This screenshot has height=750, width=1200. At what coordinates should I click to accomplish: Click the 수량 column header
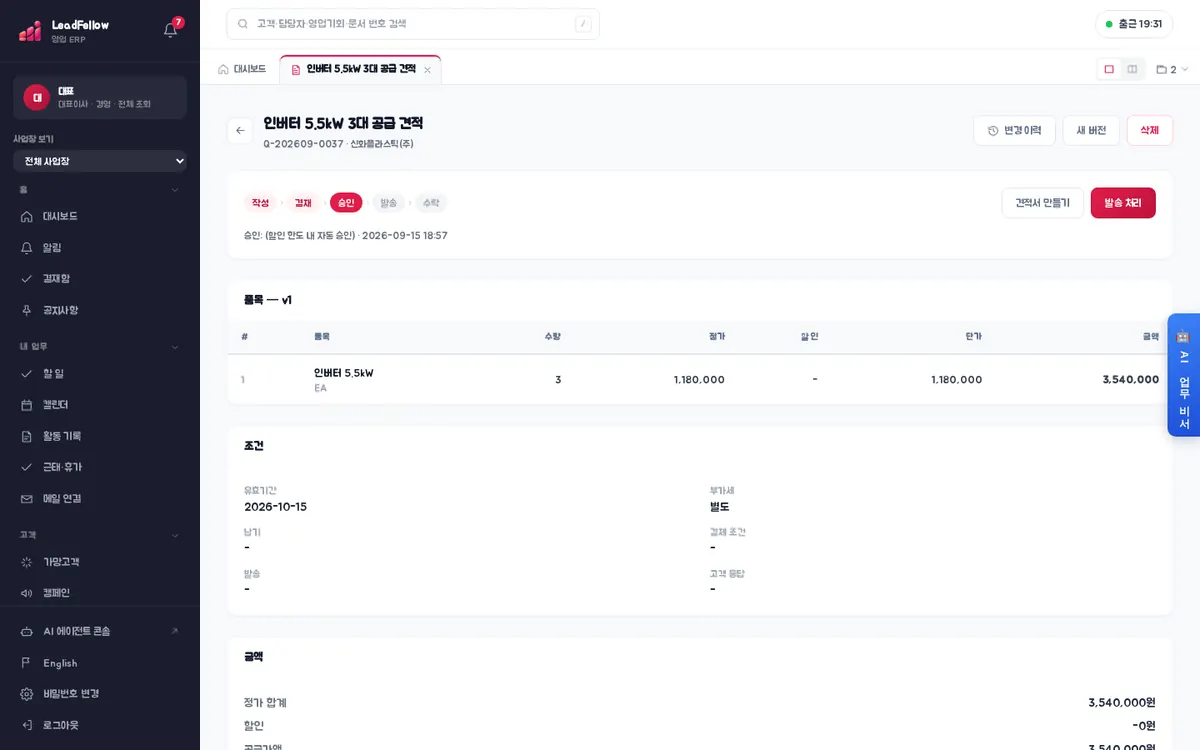pyautogui.click(x=553, y=337)
